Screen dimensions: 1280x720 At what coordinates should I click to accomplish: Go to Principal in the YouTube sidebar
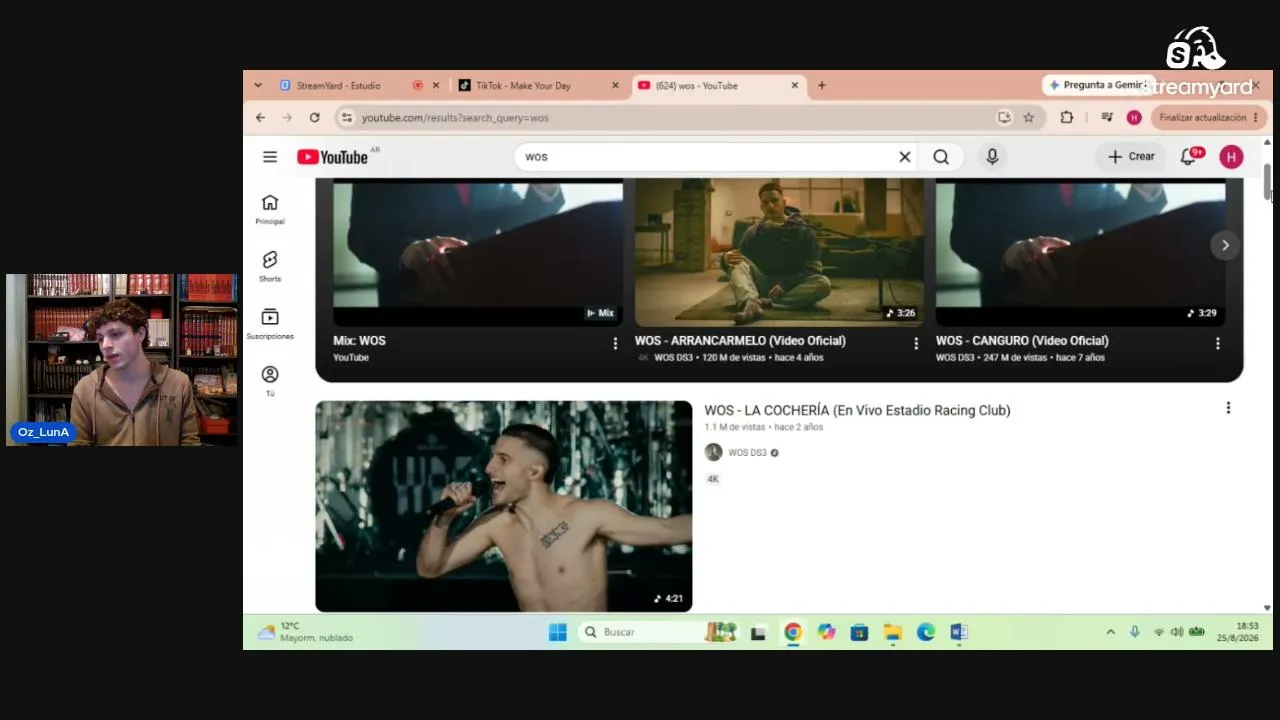(270, 209)
